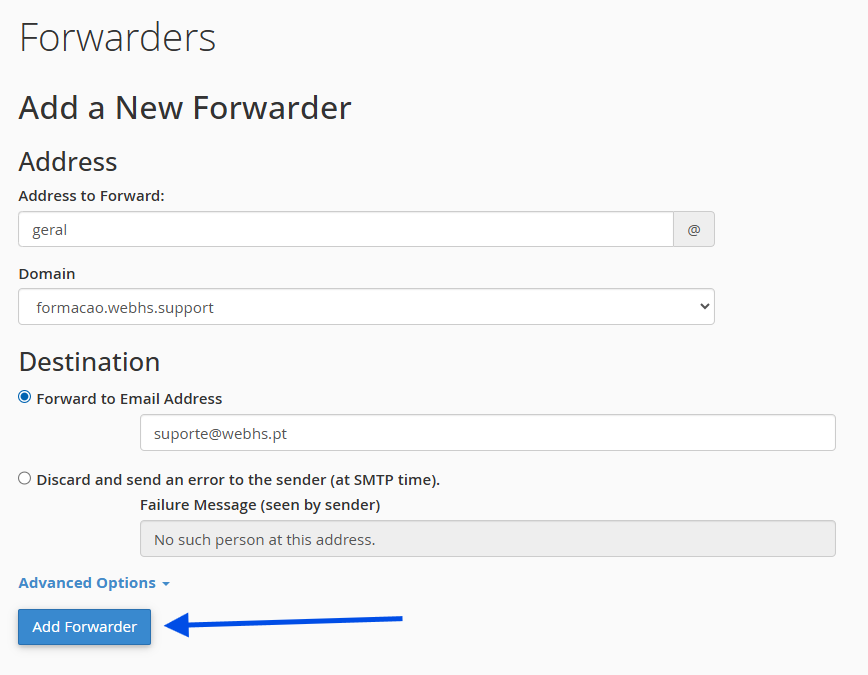This screenshot has width=868, height=675.
Task: Expand the Advanced Options section
Action: pyautogui.click(x=87, y=583)
